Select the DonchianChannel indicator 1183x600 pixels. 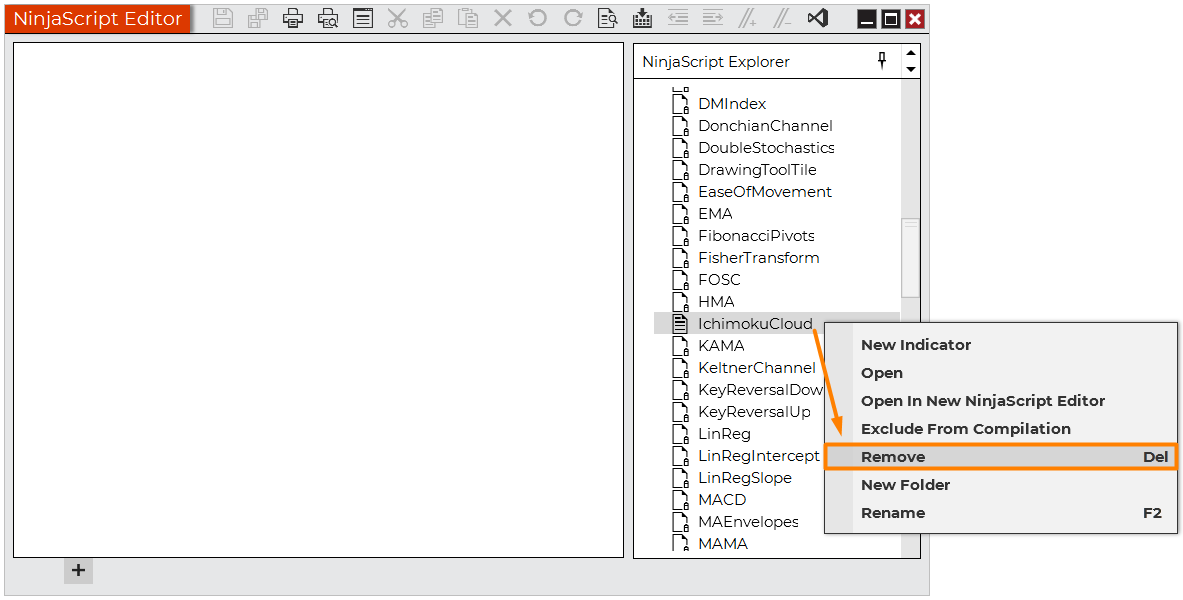click(x=764, y=126)
